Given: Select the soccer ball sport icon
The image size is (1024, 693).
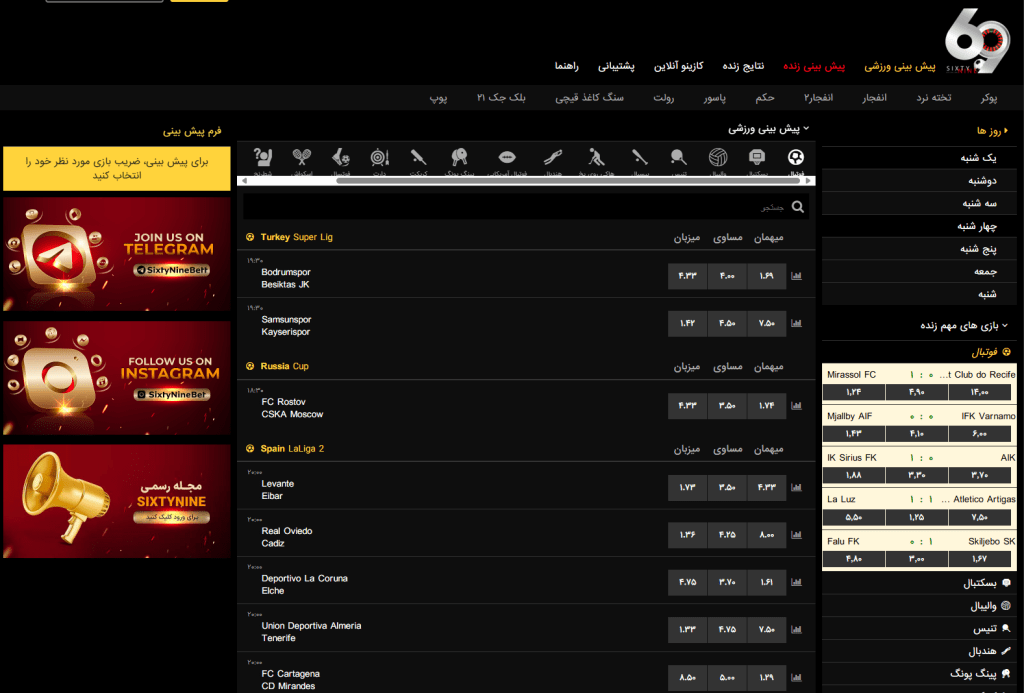Looking at the screenshot, I should point(795,157).
